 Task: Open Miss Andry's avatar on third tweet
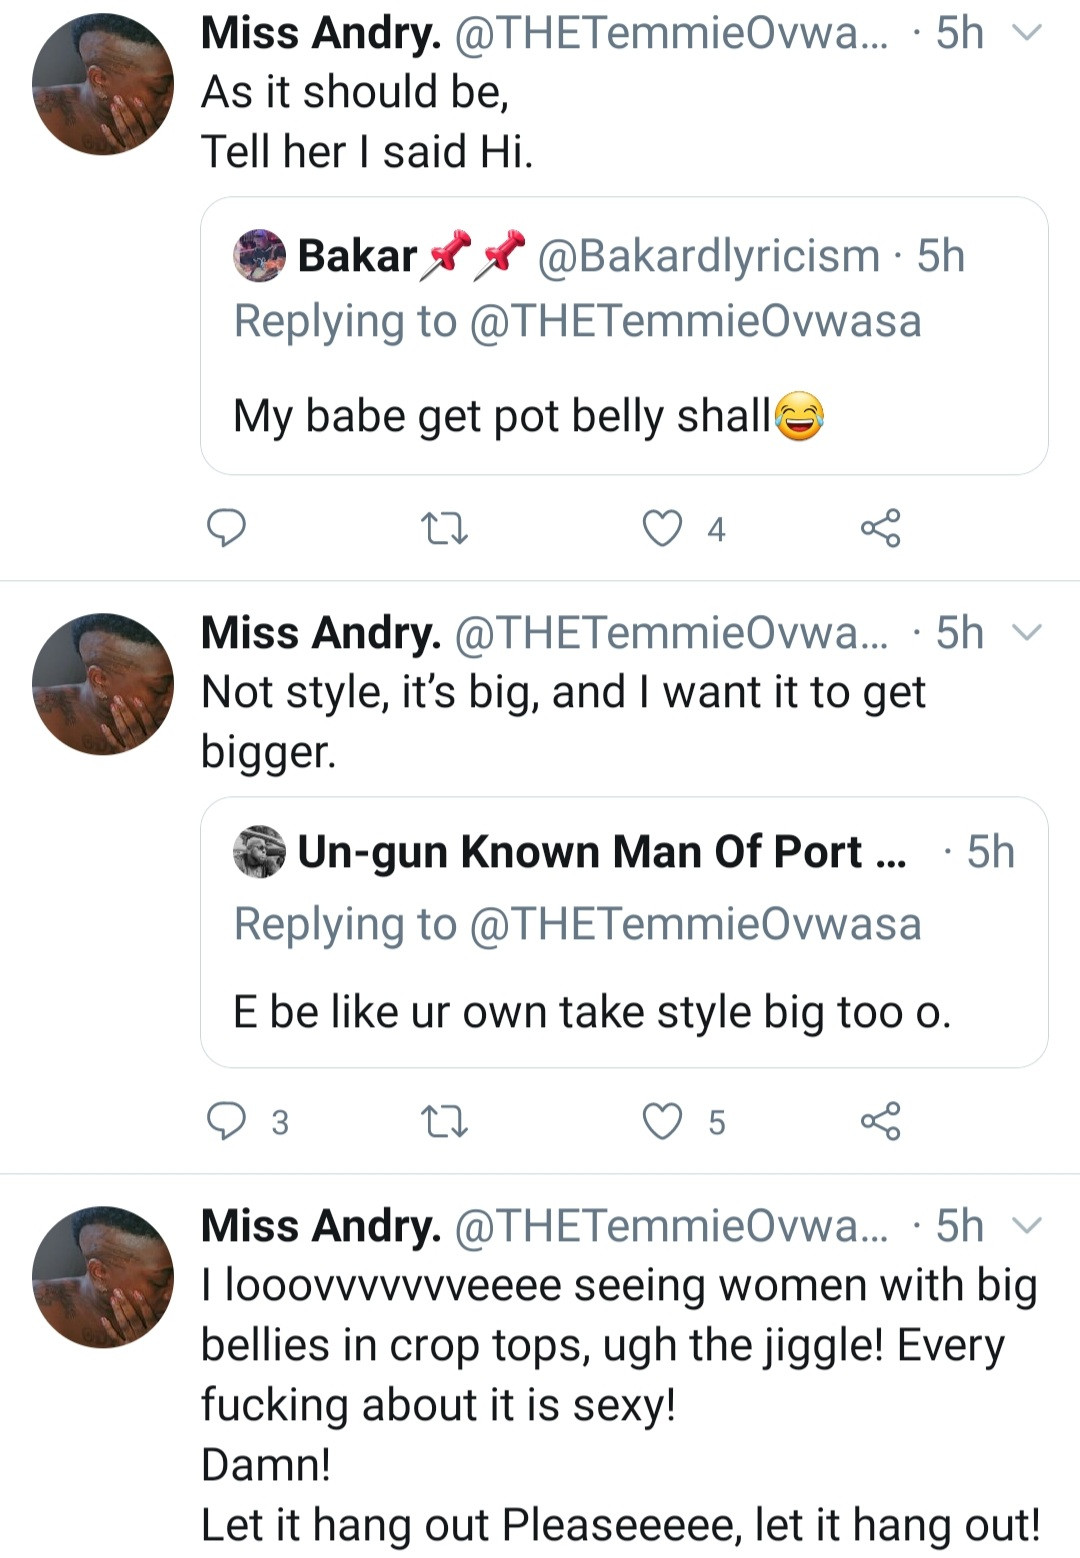(x=103, y=1277)
